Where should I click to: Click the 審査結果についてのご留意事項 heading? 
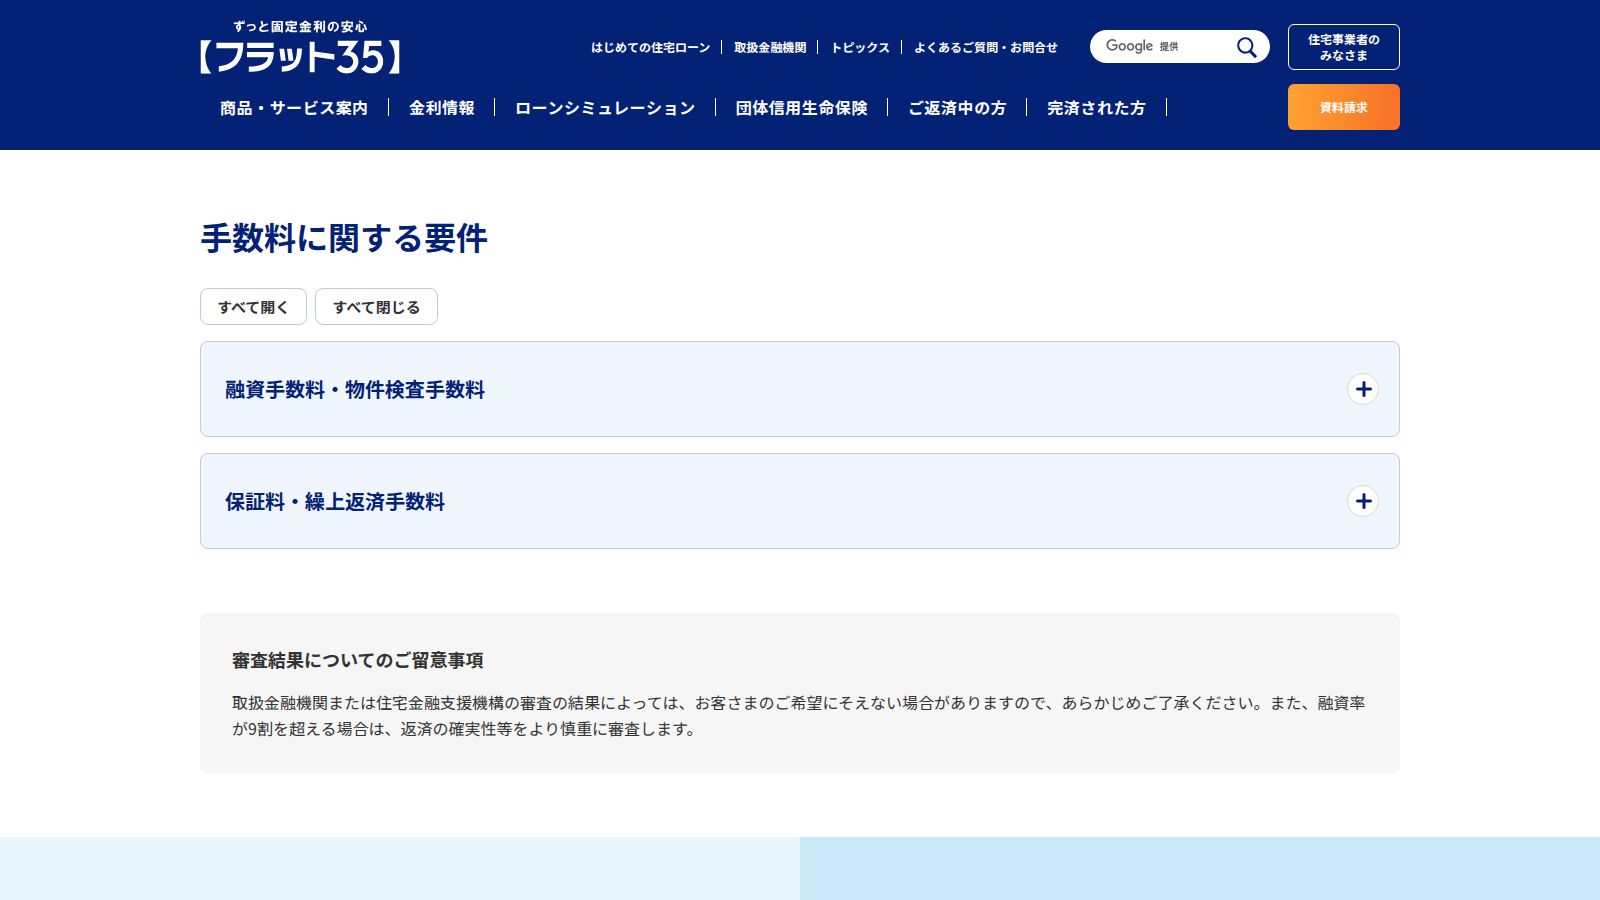(358, 660)
